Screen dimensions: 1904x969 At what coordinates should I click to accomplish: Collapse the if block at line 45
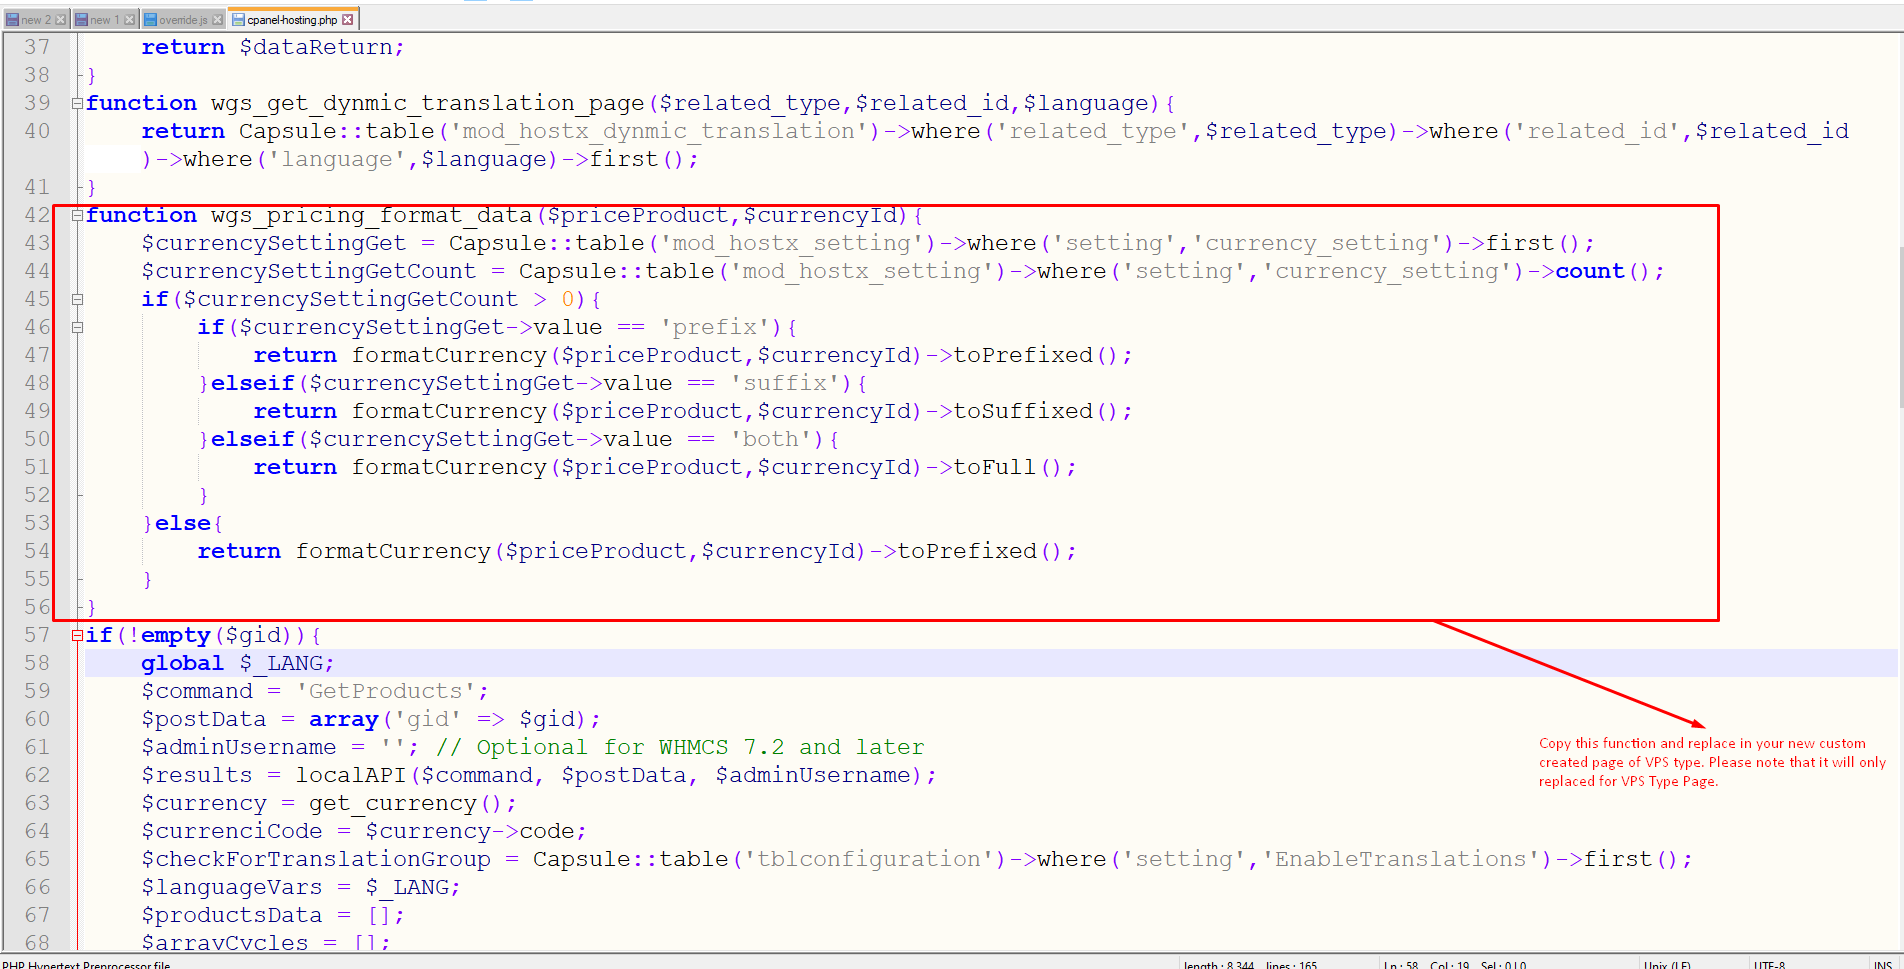pyautogui.click(x=77, y=299)
